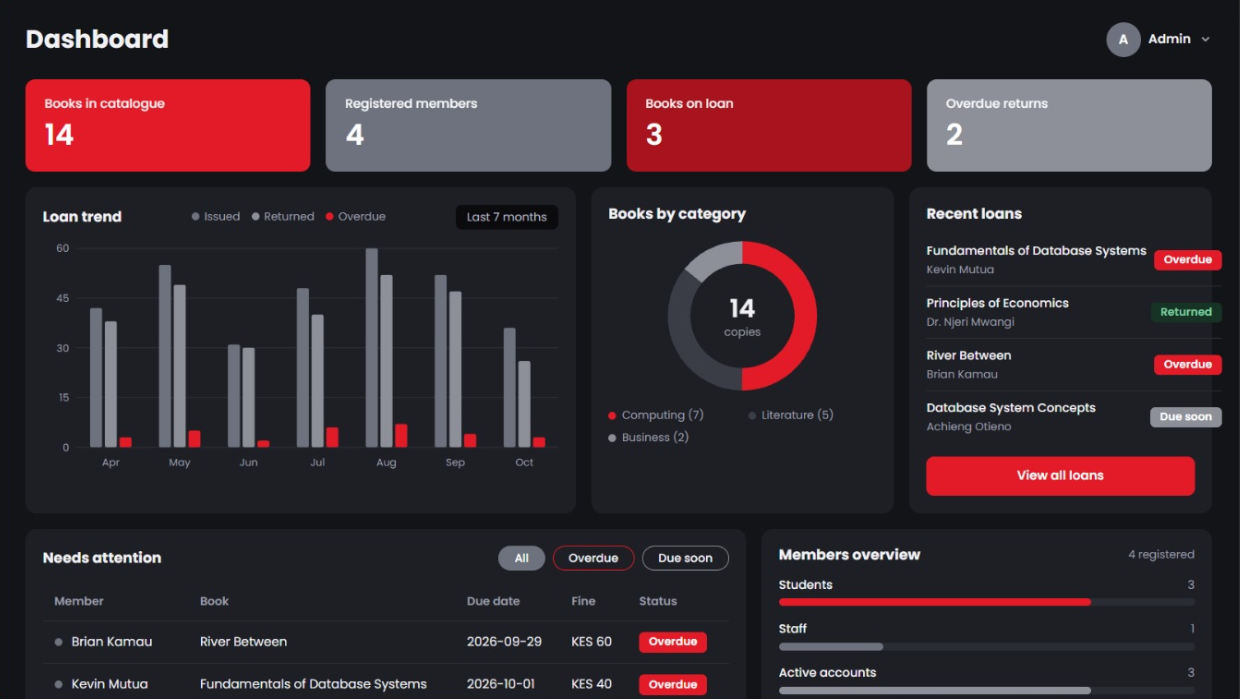Click the Active accounts progress bar
Viewport: 1240px width, 699px height.
point(986,690)
